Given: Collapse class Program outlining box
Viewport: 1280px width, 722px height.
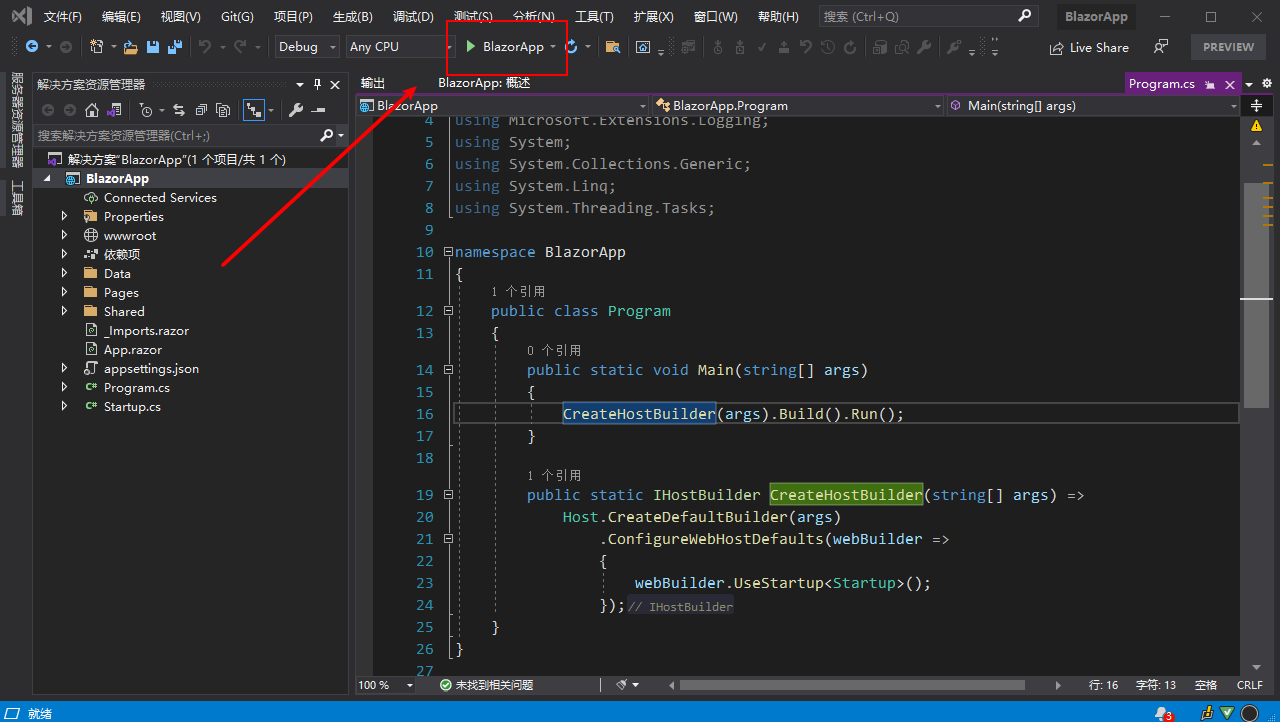Looking at the screenshot, I should point(448,311).
